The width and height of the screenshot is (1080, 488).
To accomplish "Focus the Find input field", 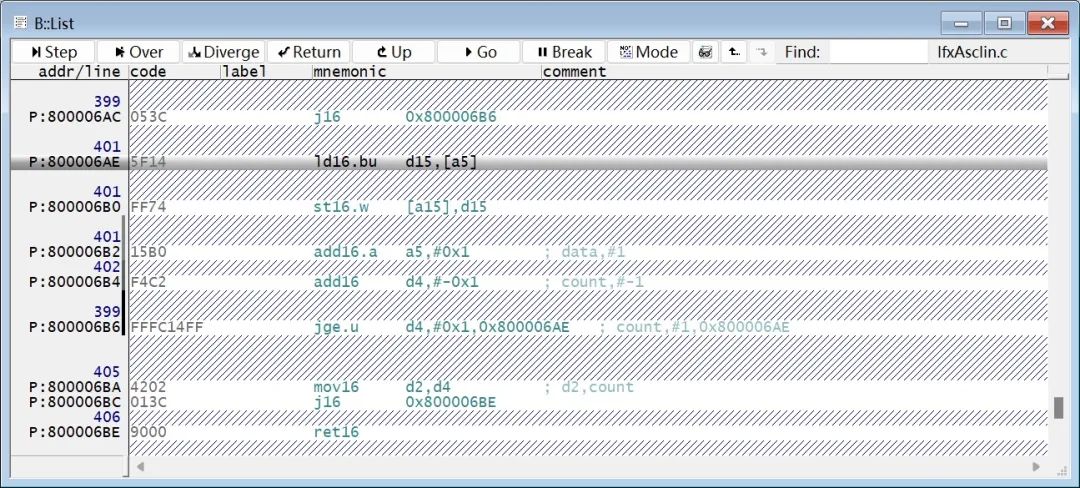I will point(880,52).
